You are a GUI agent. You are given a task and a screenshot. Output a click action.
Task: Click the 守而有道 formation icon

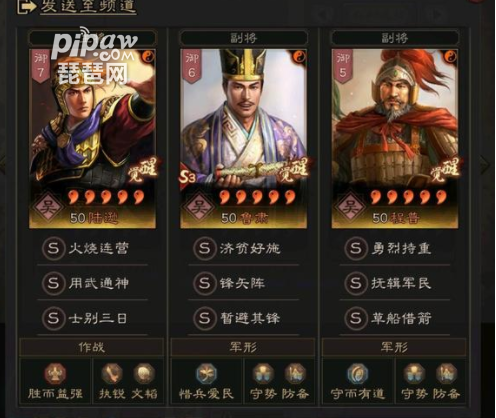(x=358, y=374)
